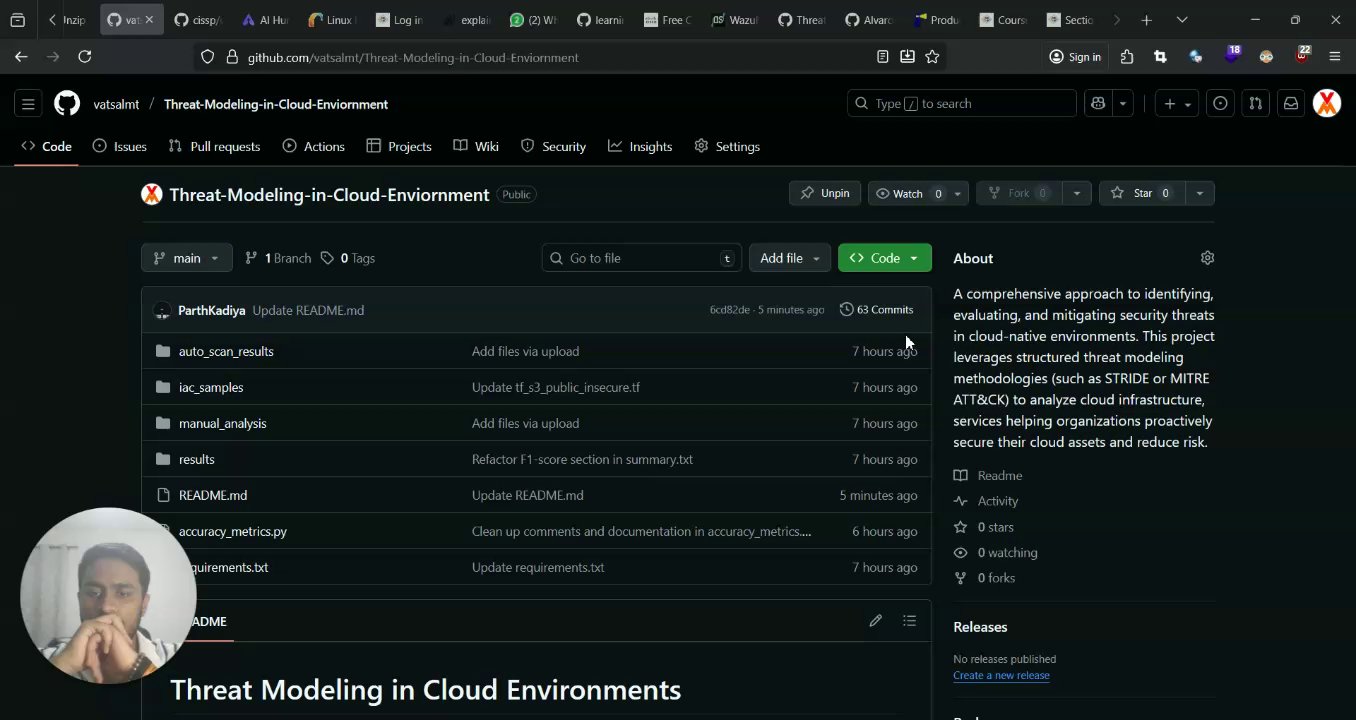Screen dimensions: 1356x720
Task: Open the Pull requests tab
Action: (x=214, y=146)
